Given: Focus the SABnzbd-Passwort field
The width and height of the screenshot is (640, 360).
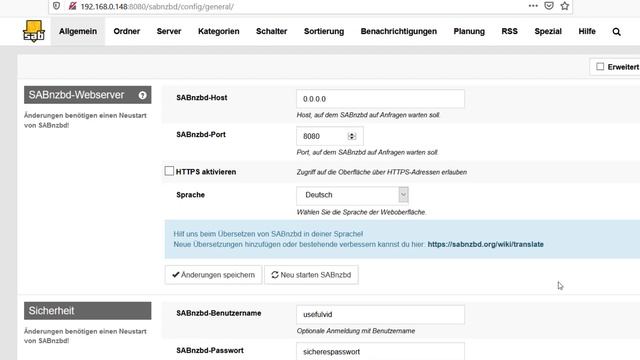Looking at the screenshot, I should [x=380, y=351].
